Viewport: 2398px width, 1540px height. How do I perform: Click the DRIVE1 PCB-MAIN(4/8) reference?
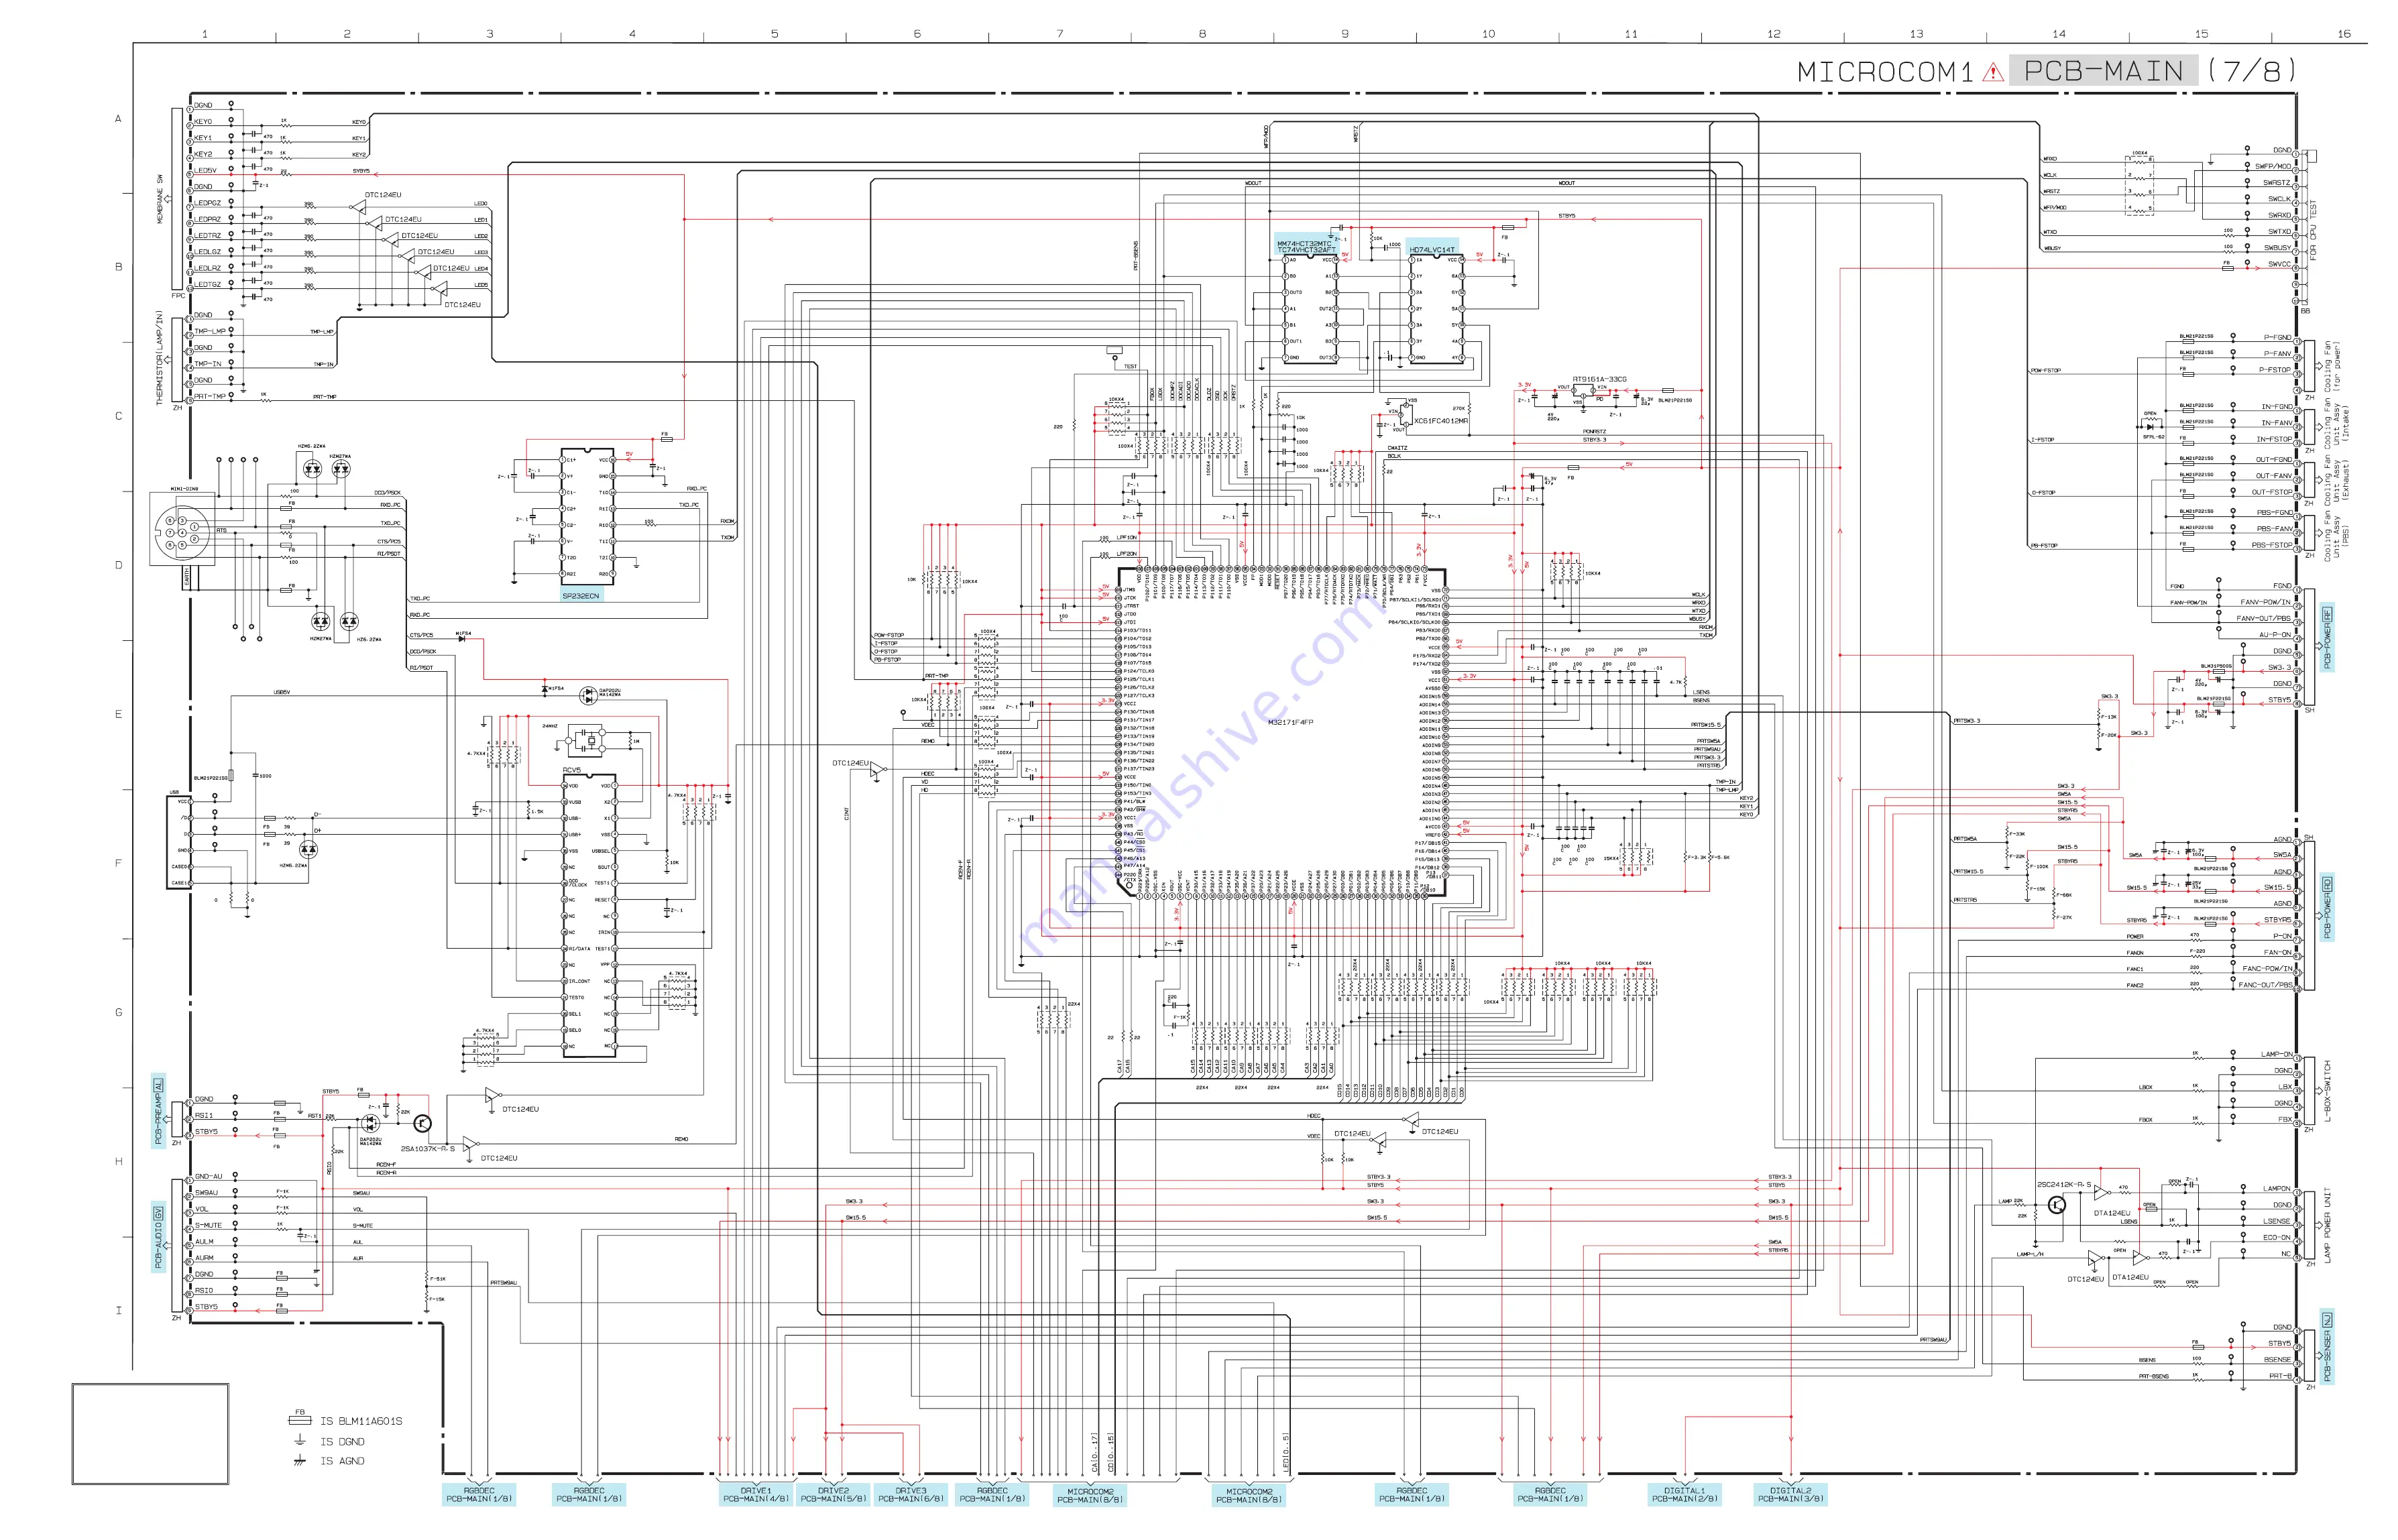point(756,1494)
